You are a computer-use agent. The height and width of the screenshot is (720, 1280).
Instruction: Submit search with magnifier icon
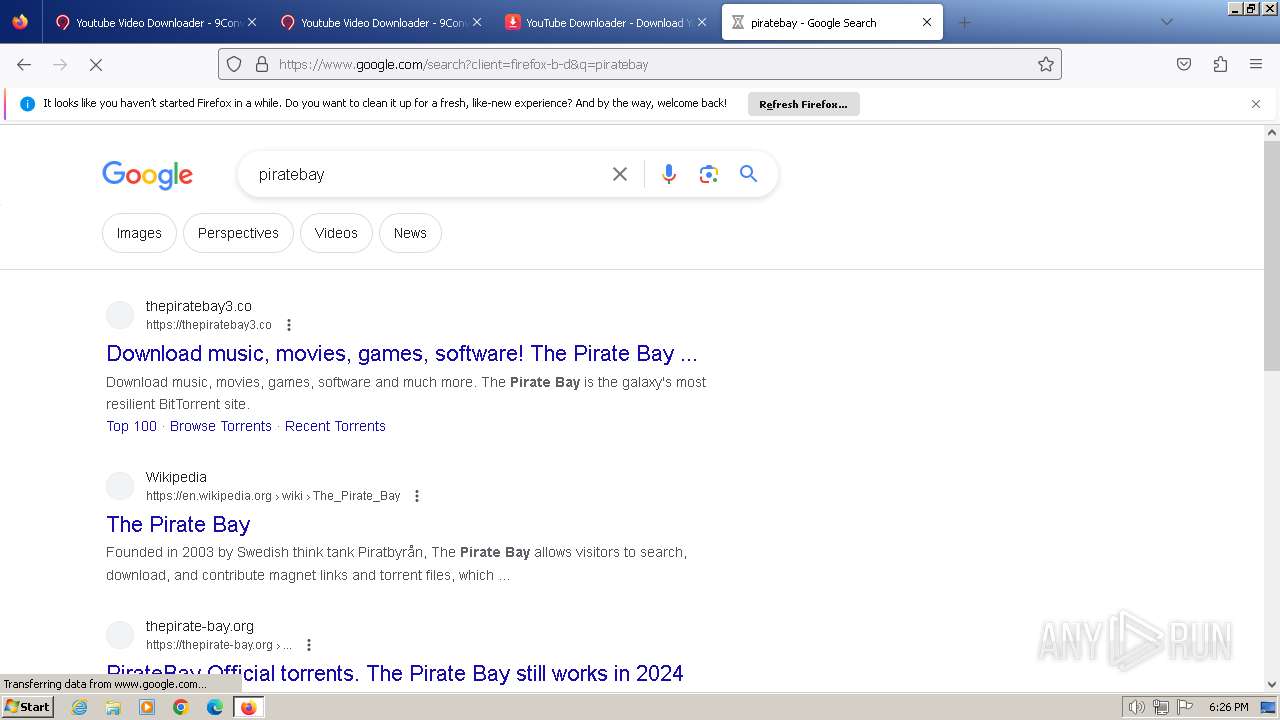(748, 174)
